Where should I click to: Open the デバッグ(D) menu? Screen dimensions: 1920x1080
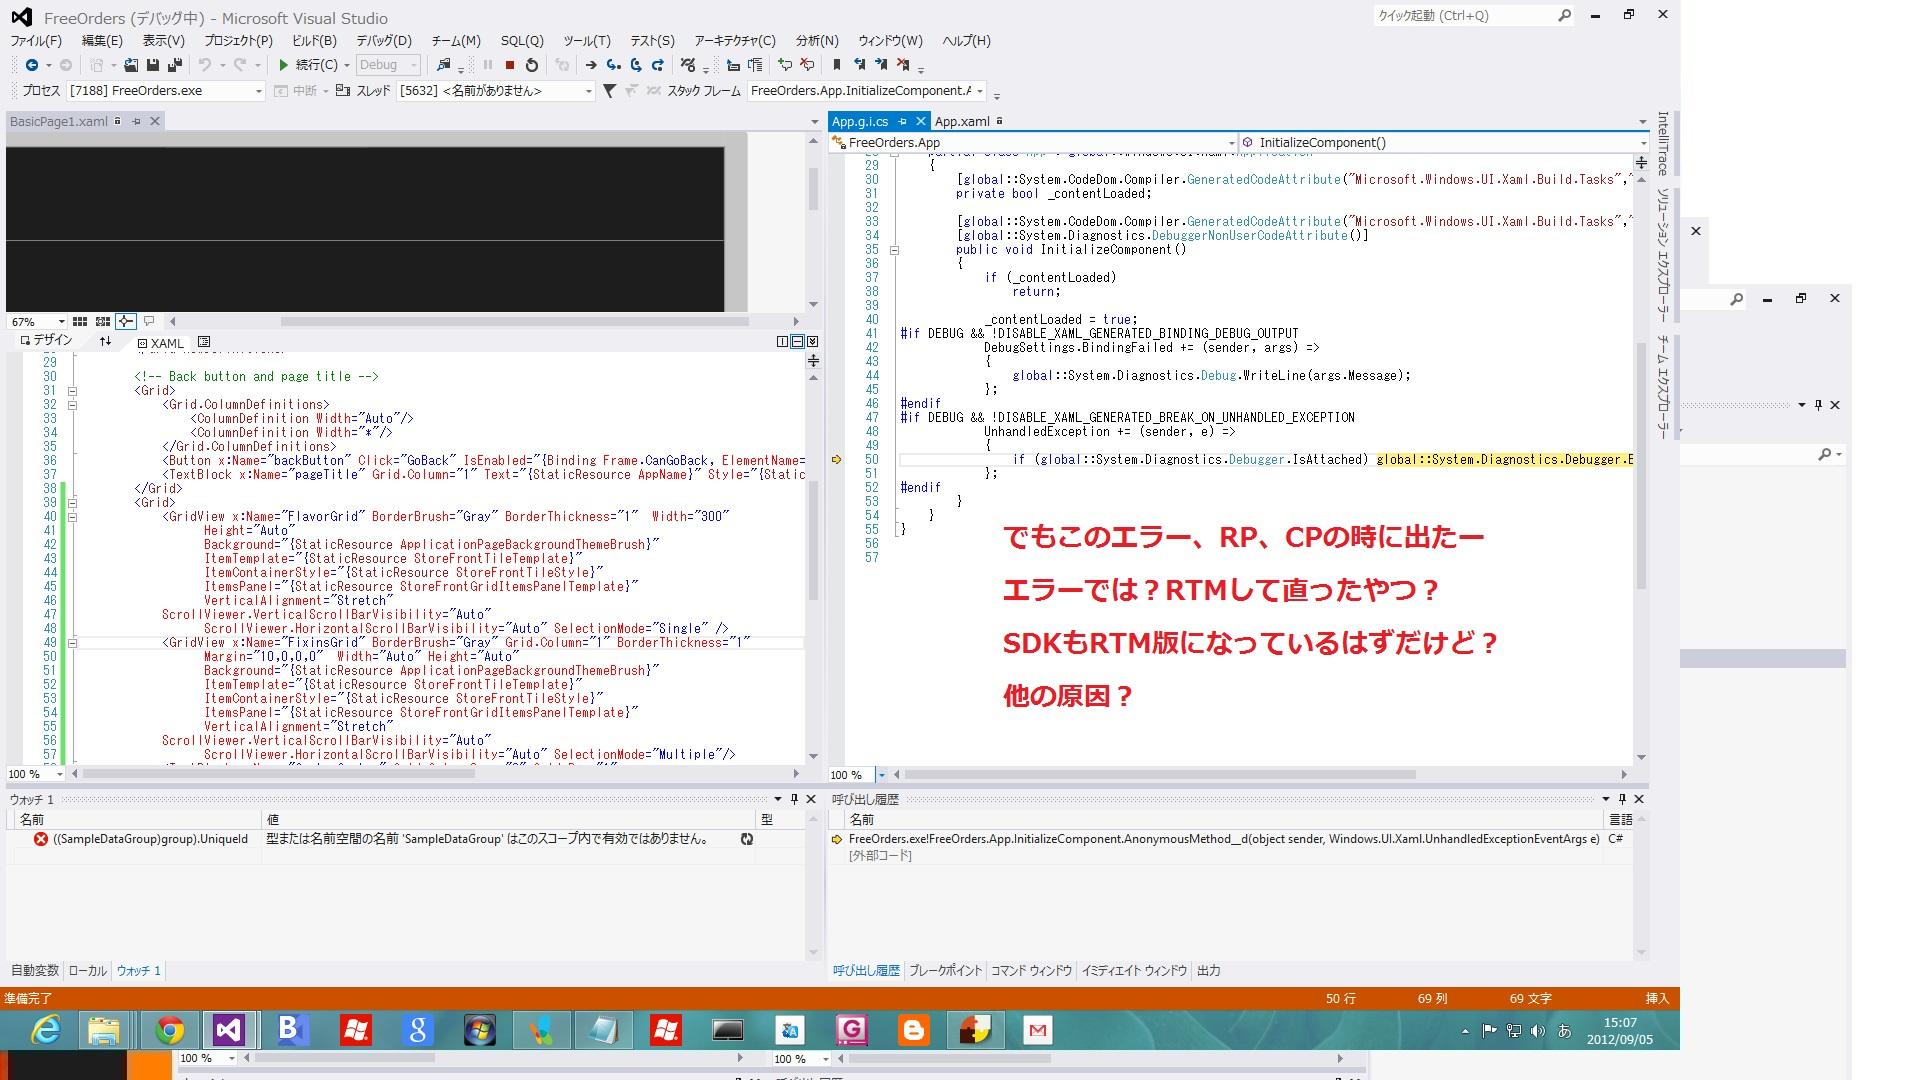383,41
